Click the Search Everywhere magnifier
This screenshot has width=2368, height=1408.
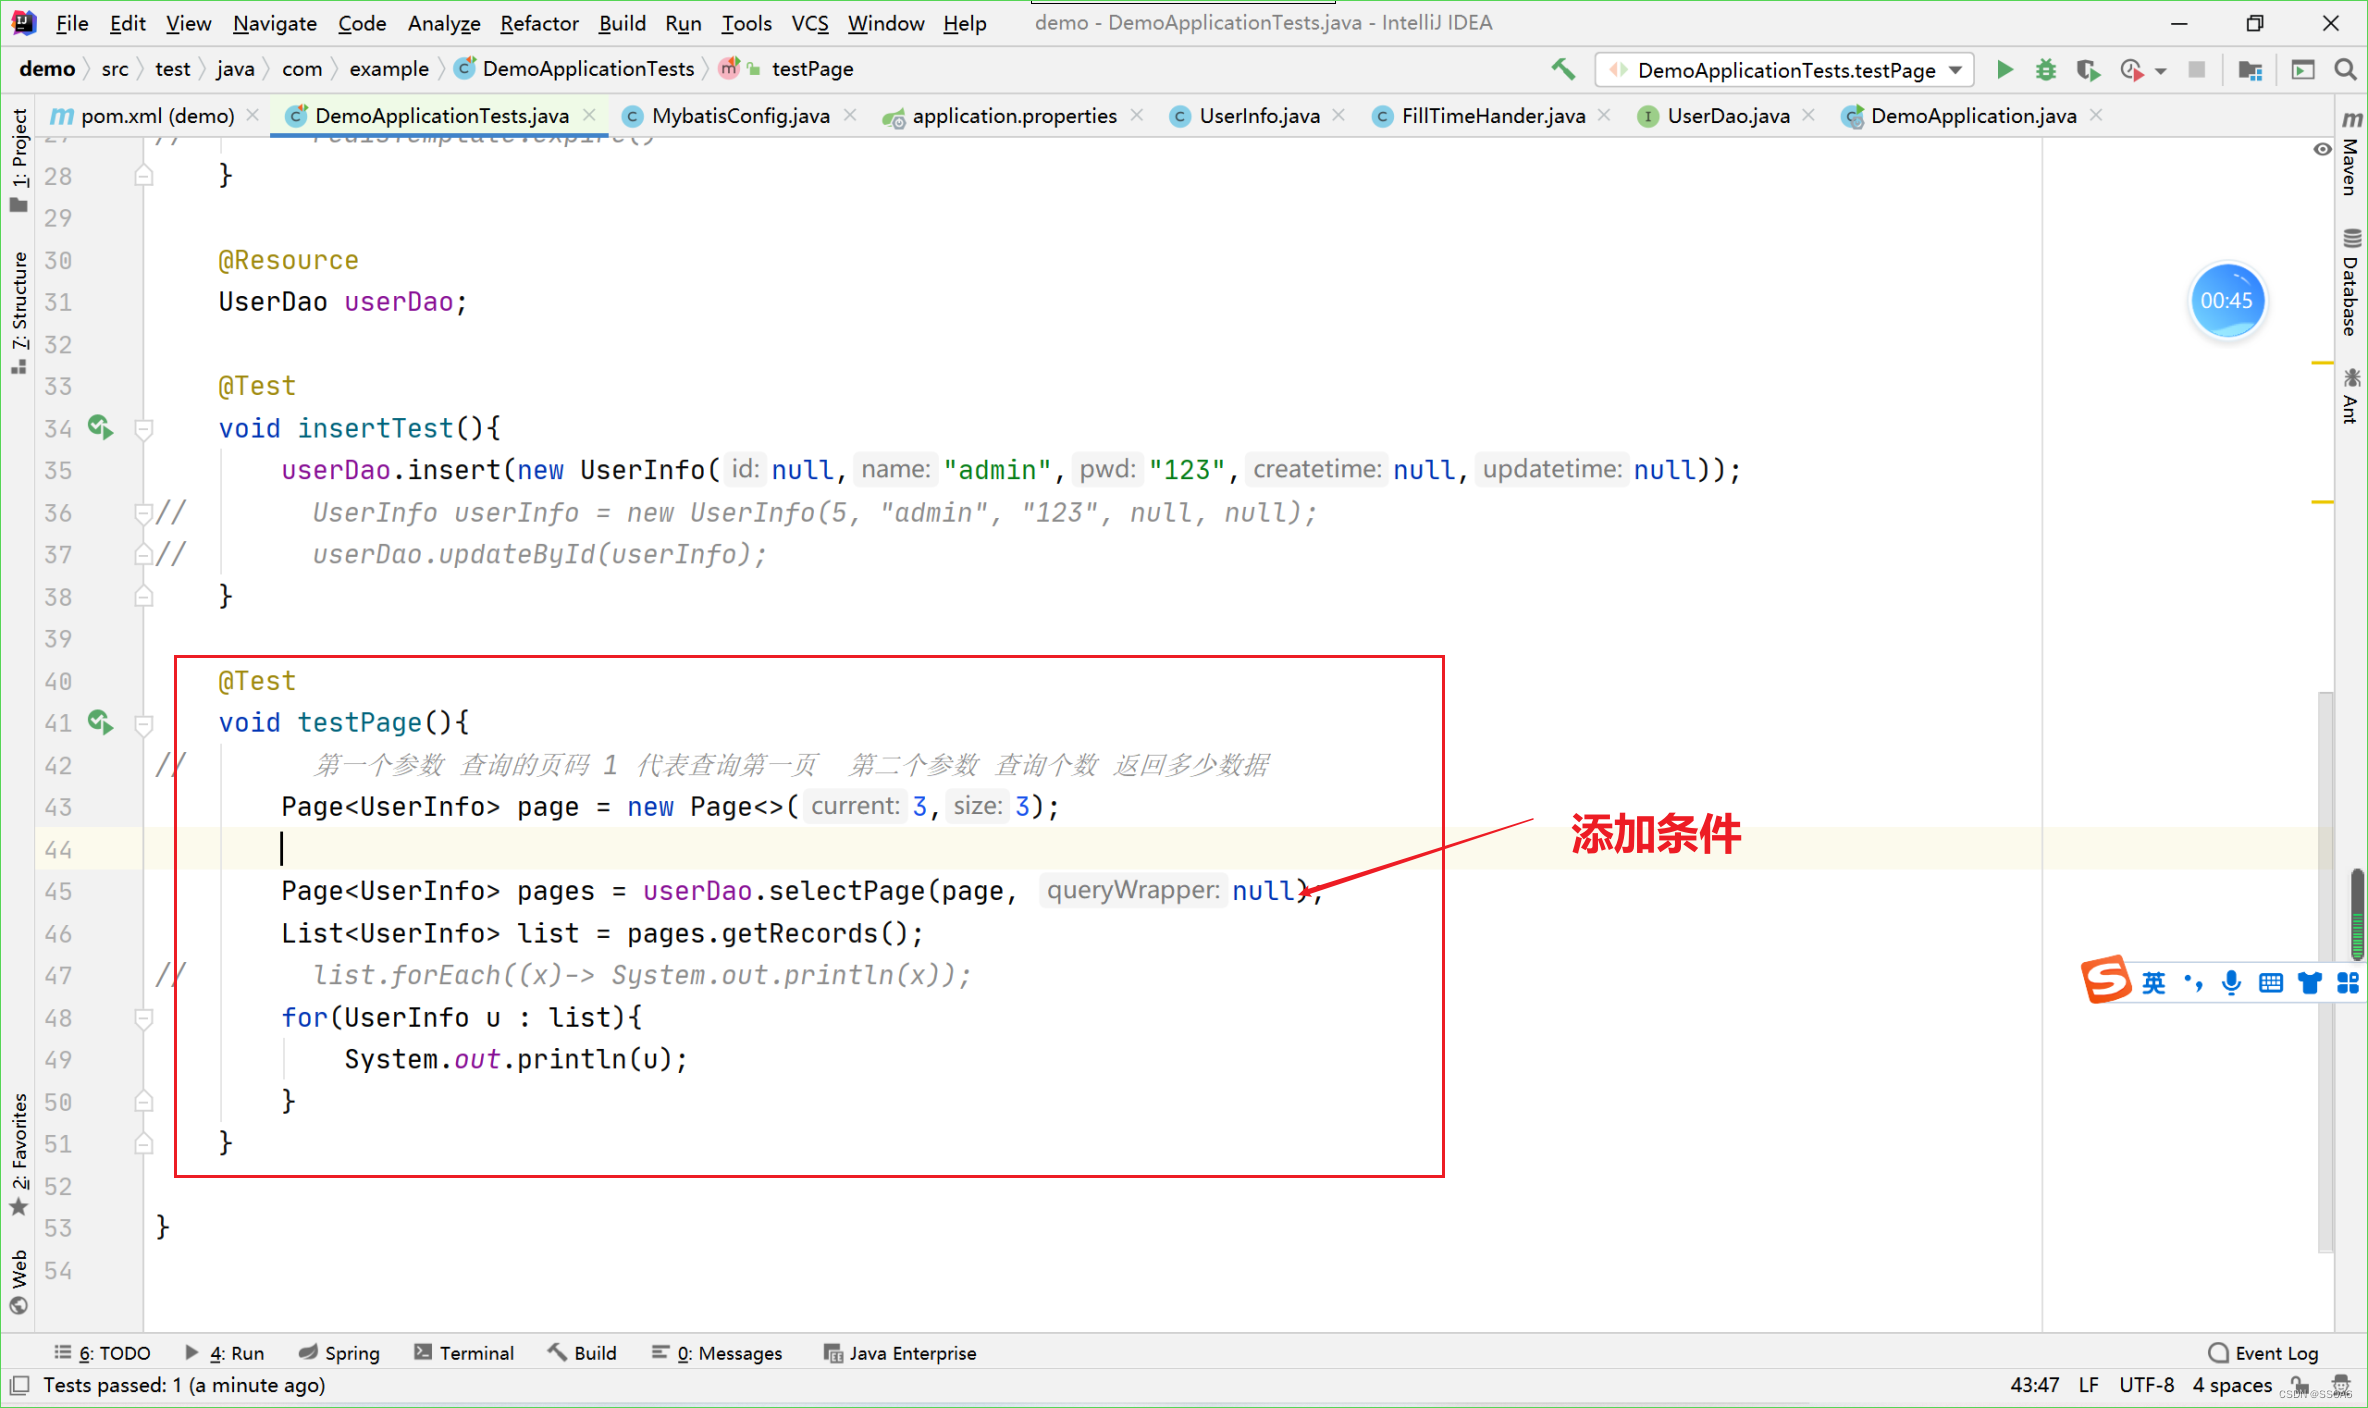coord(2345,69)
